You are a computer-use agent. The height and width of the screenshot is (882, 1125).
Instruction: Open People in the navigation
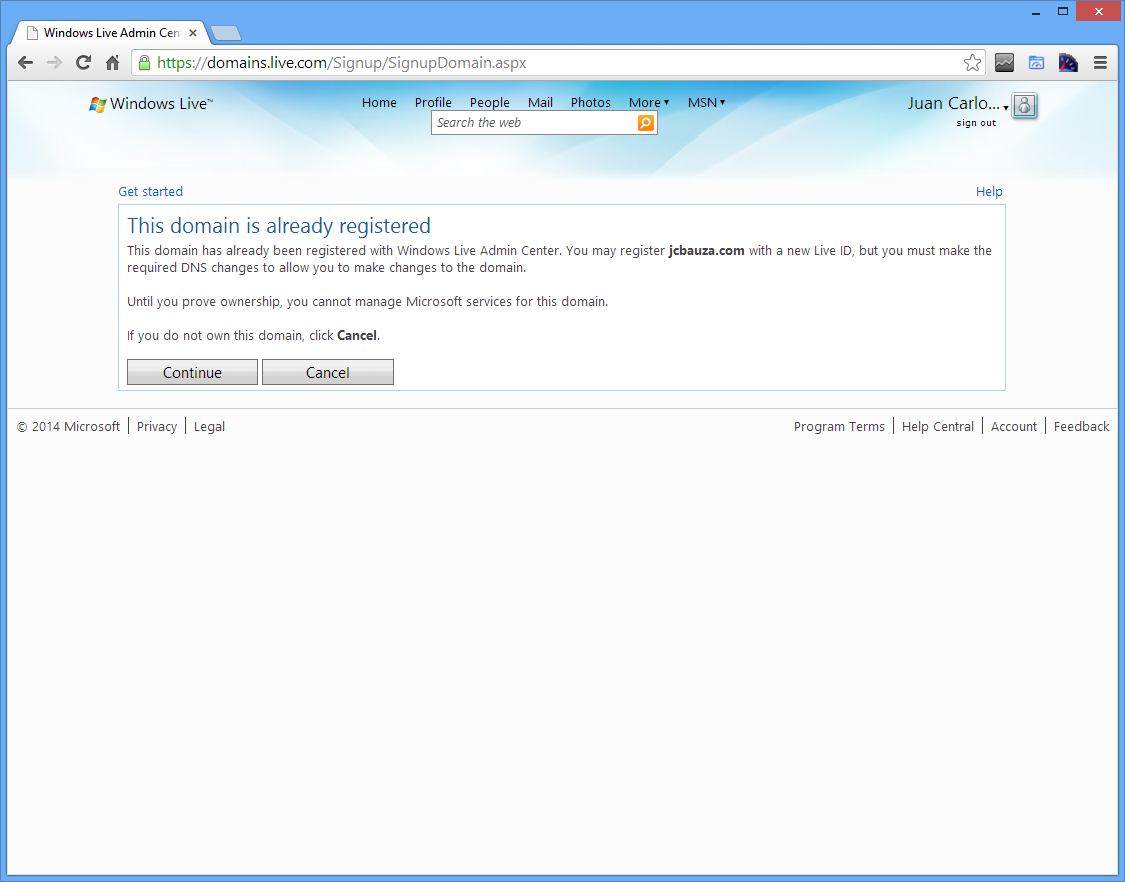(489, 103)
